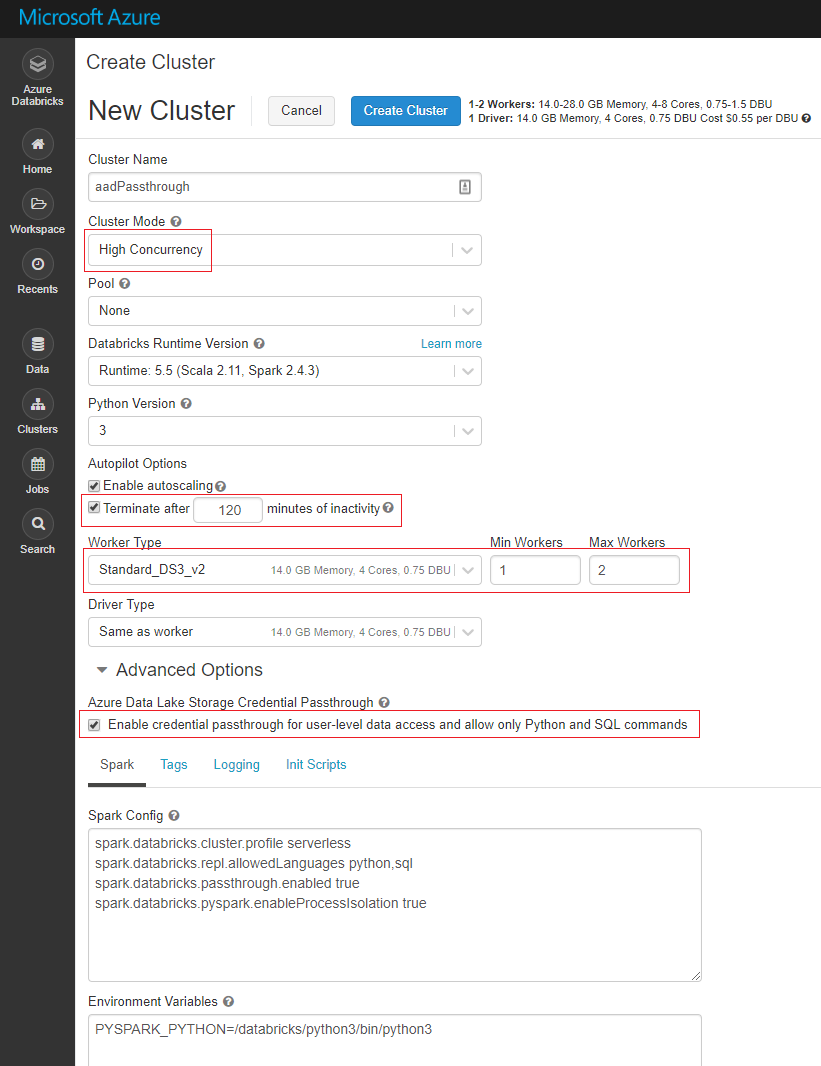
Task: Click help icon after Cost per DBU
Action: tap(806, 118)
